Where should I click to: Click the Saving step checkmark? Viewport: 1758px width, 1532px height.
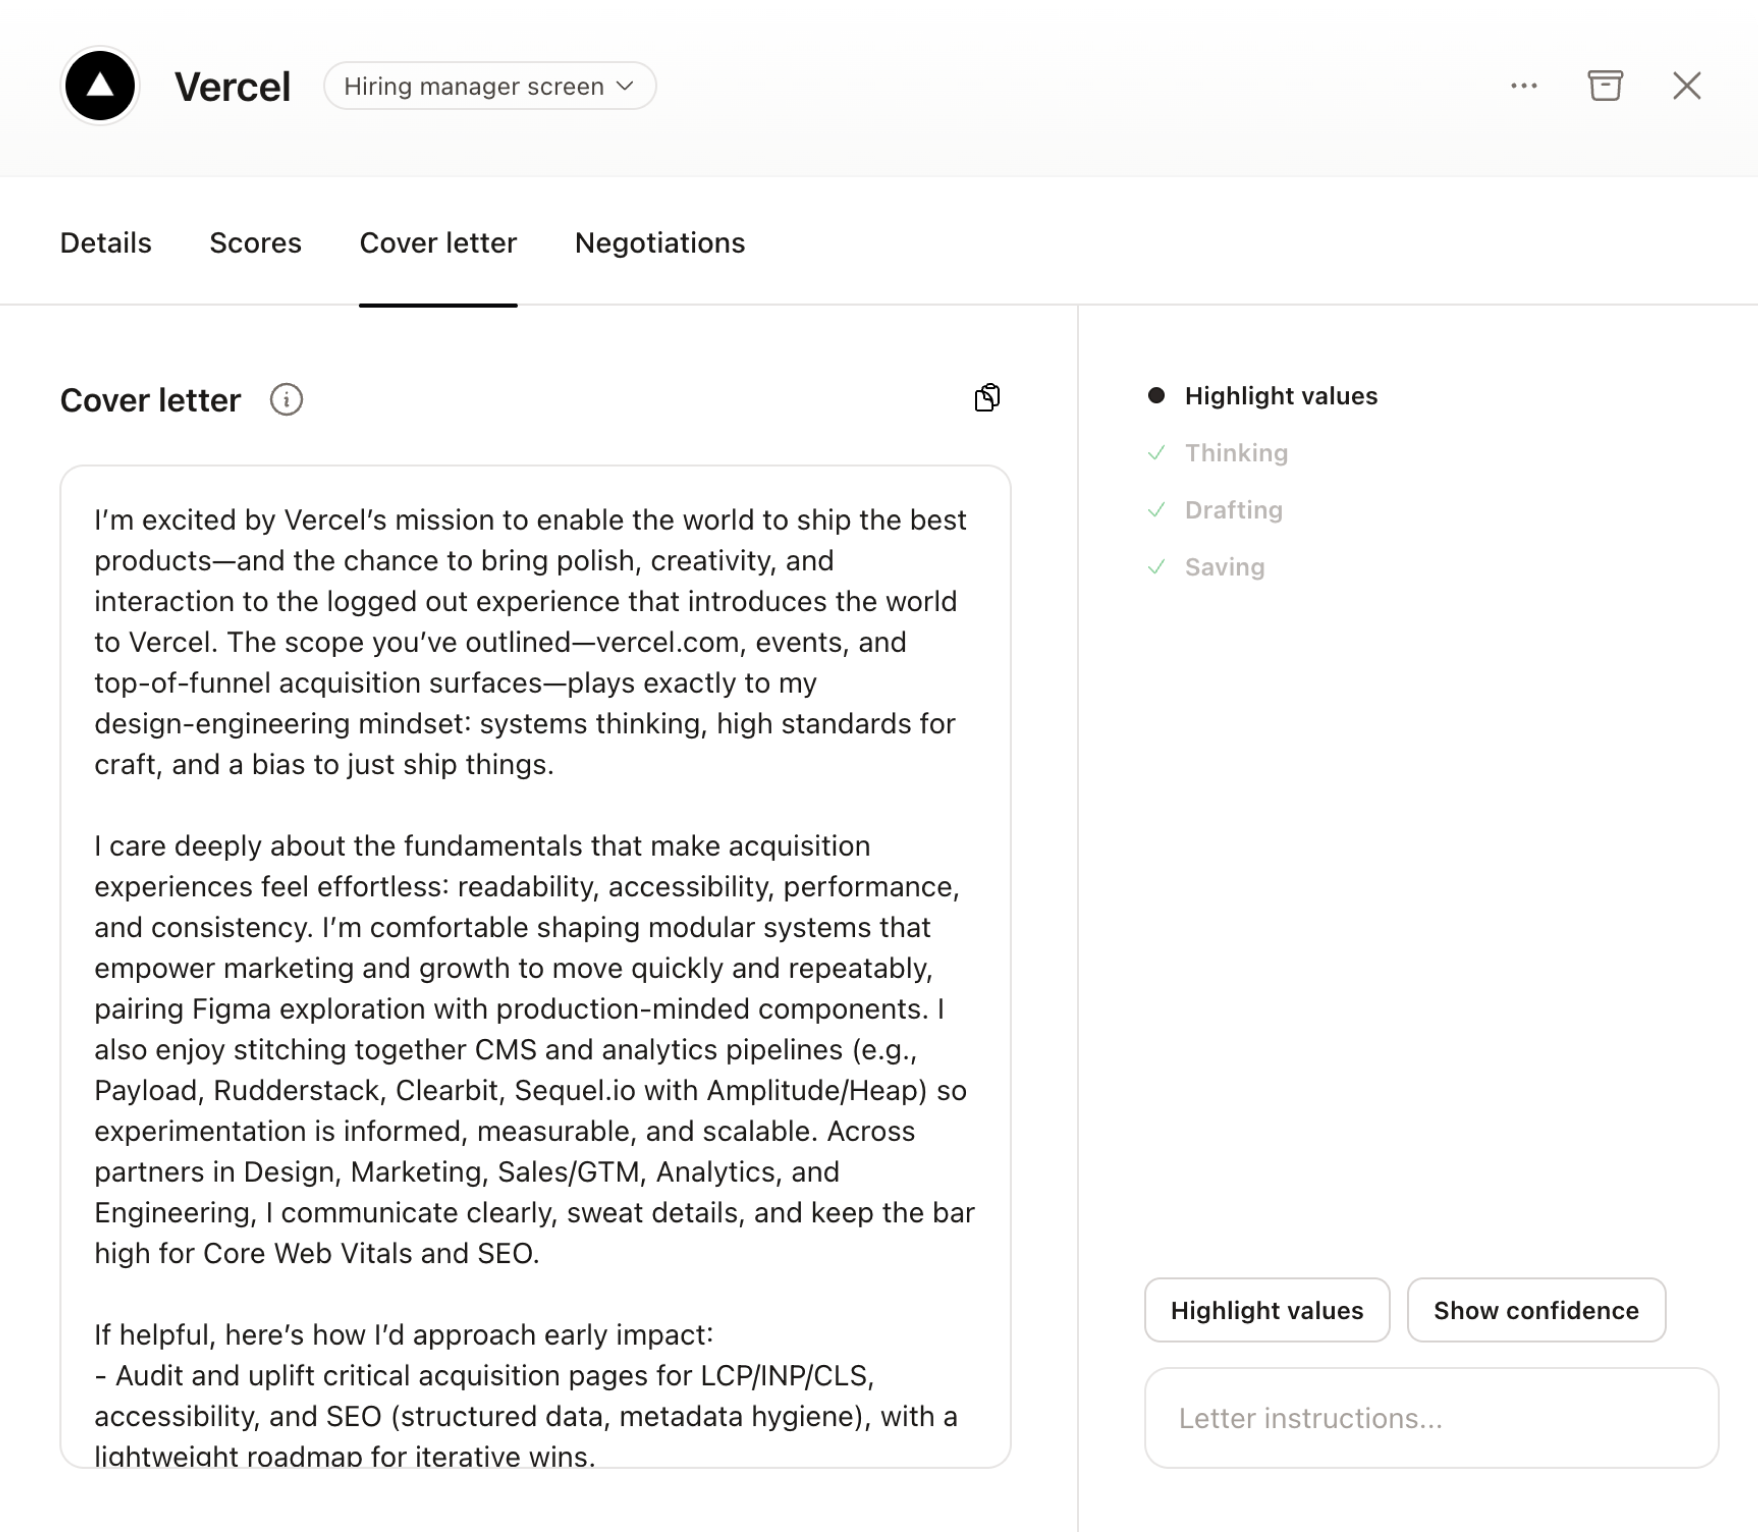pyautogui.click(x=1156, y=567)
